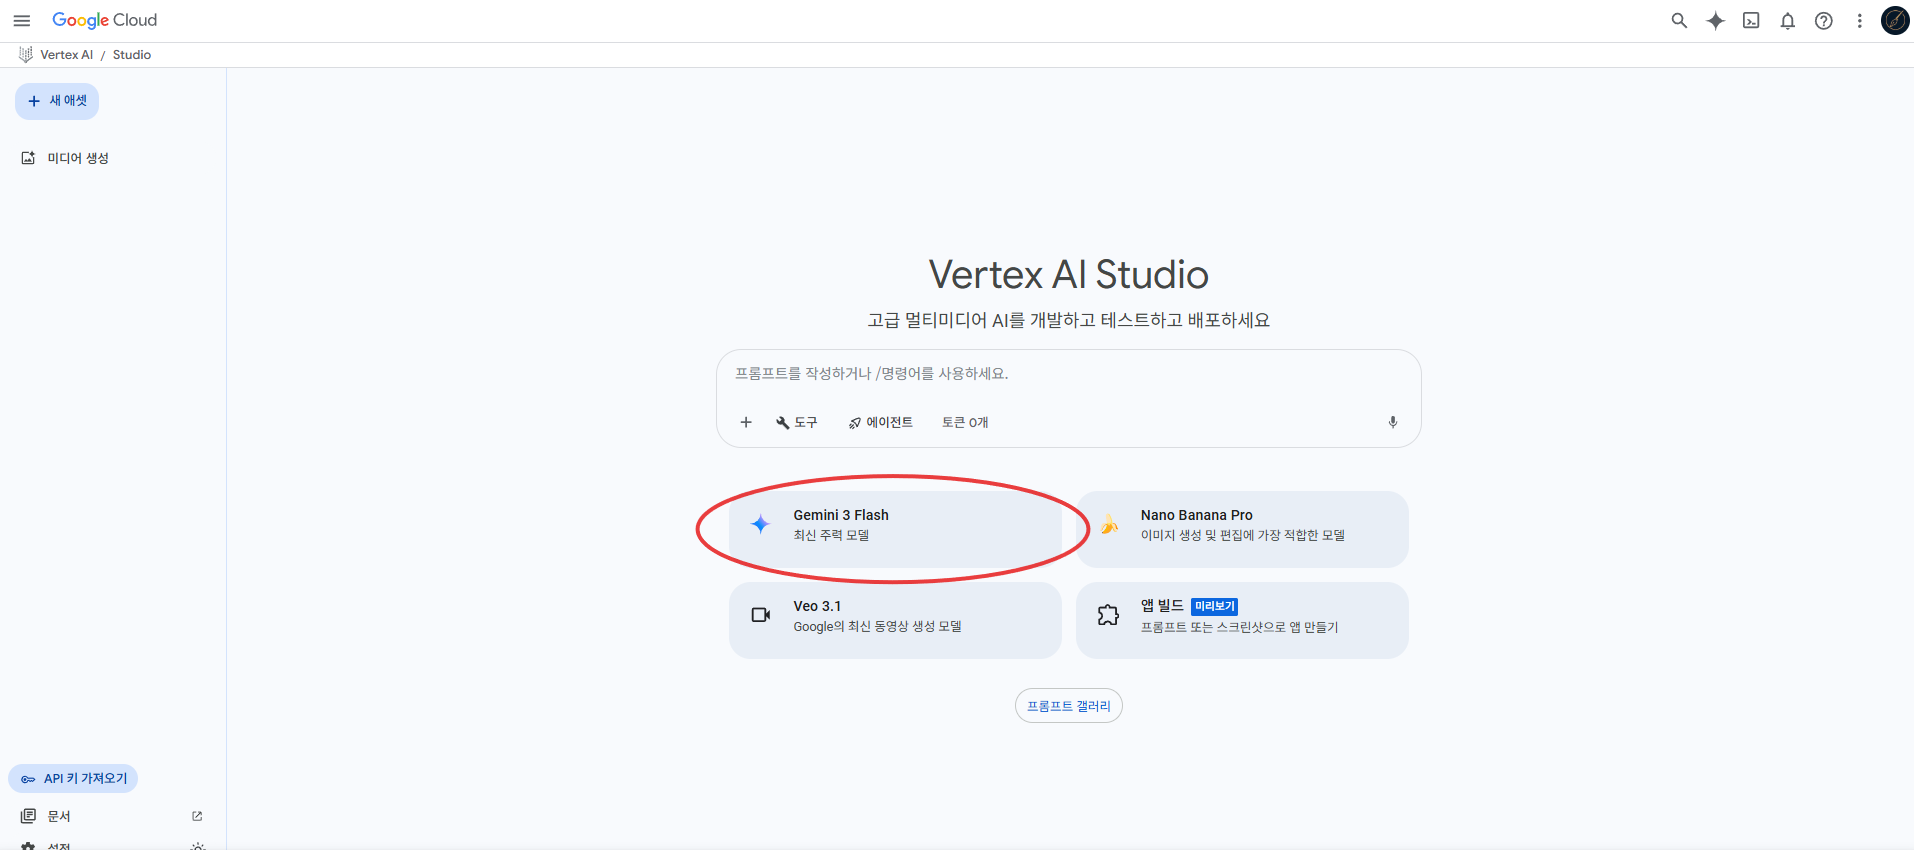Click the Google Cloud logo
This screenshot has height=850, width=1914.
(x=105, y=20)
